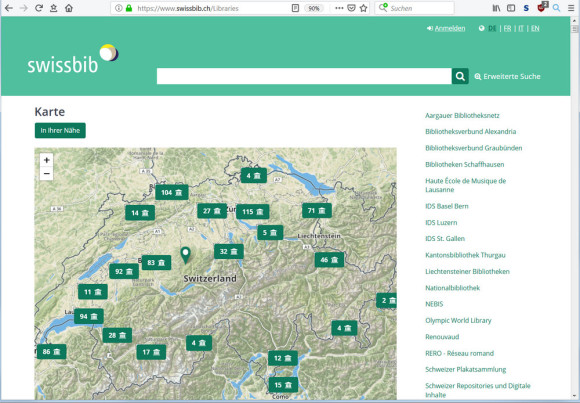This screenshot has width=580, height=403.
Task: Open the 46 libraries cluster
Action: coord(329,260)
